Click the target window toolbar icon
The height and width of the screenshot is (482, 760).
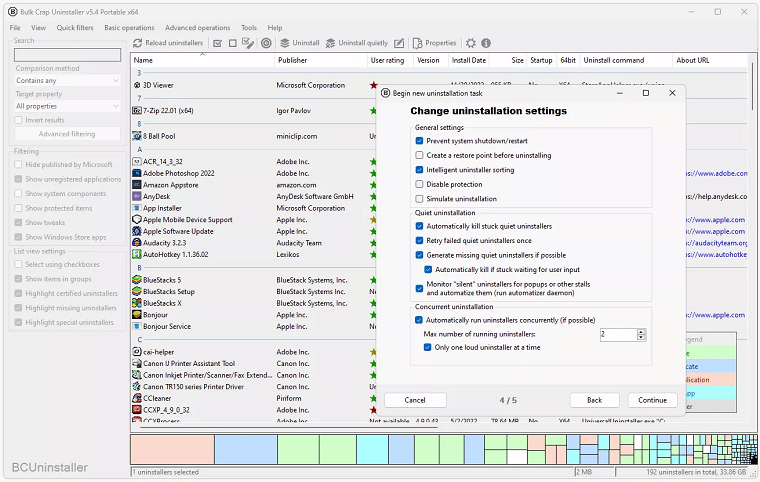point(266,43)
